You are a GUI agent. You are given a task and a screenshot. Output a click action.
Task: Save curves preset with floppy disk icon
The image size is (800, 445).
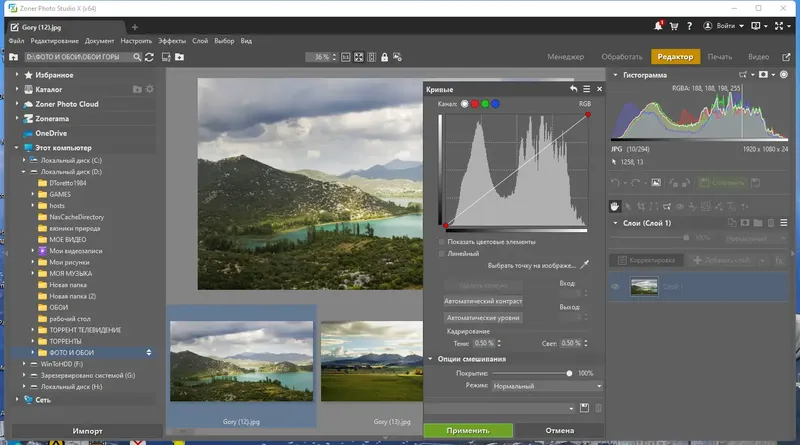pyautogui.click(x=584, y=408)
